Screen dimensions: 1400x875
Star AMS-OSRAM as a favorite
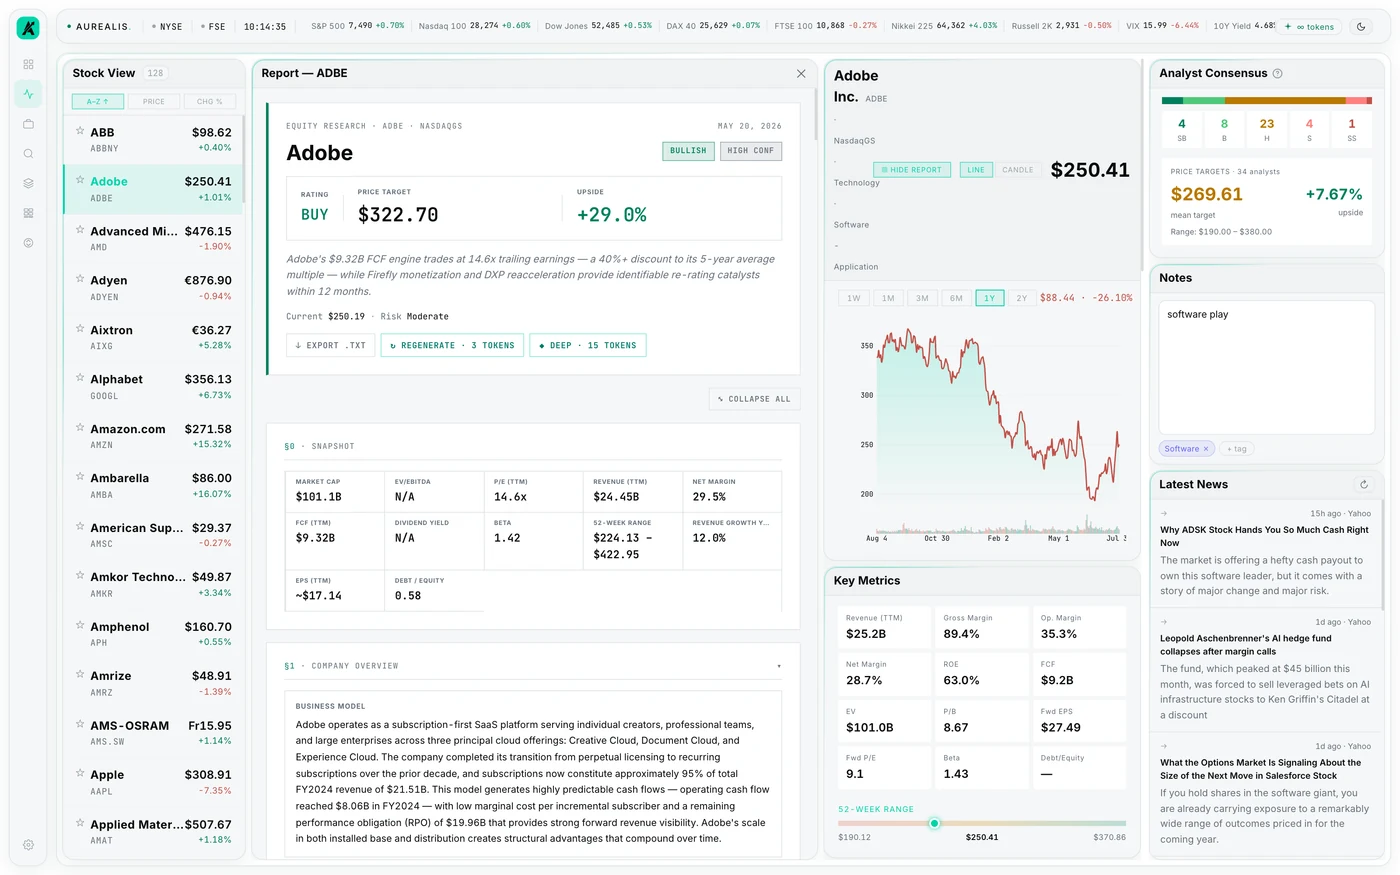pyautogui.click(x=79, y=725)
